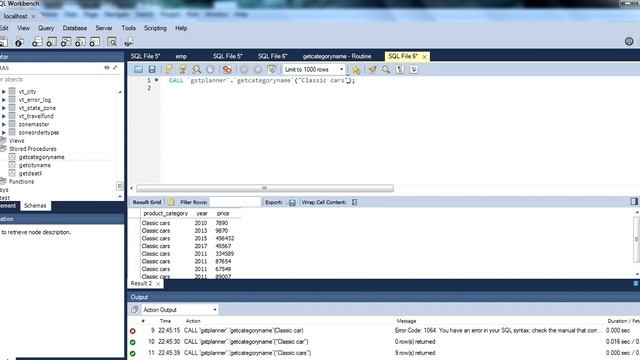The width and height of the screenshot is (640, 360).
Task: Toggle the result side panel icon
Action: (x=633, y=201)
